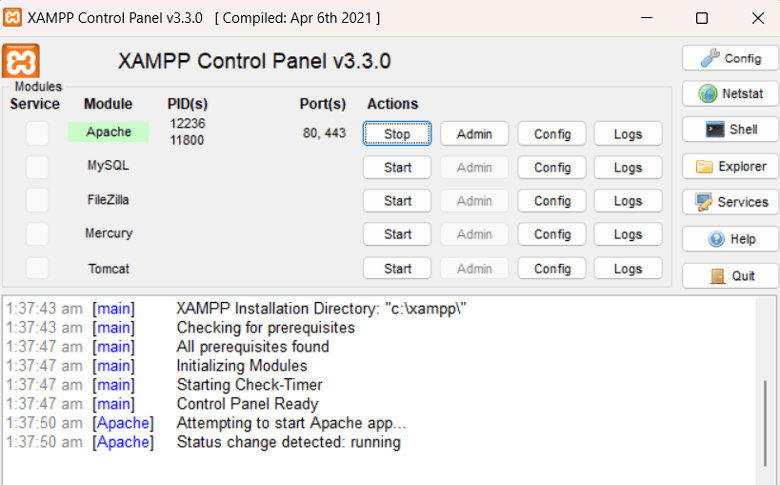Viewport: 780px width, 485px height.
Task: Start the MySQL module
Action: click(397, 168)
